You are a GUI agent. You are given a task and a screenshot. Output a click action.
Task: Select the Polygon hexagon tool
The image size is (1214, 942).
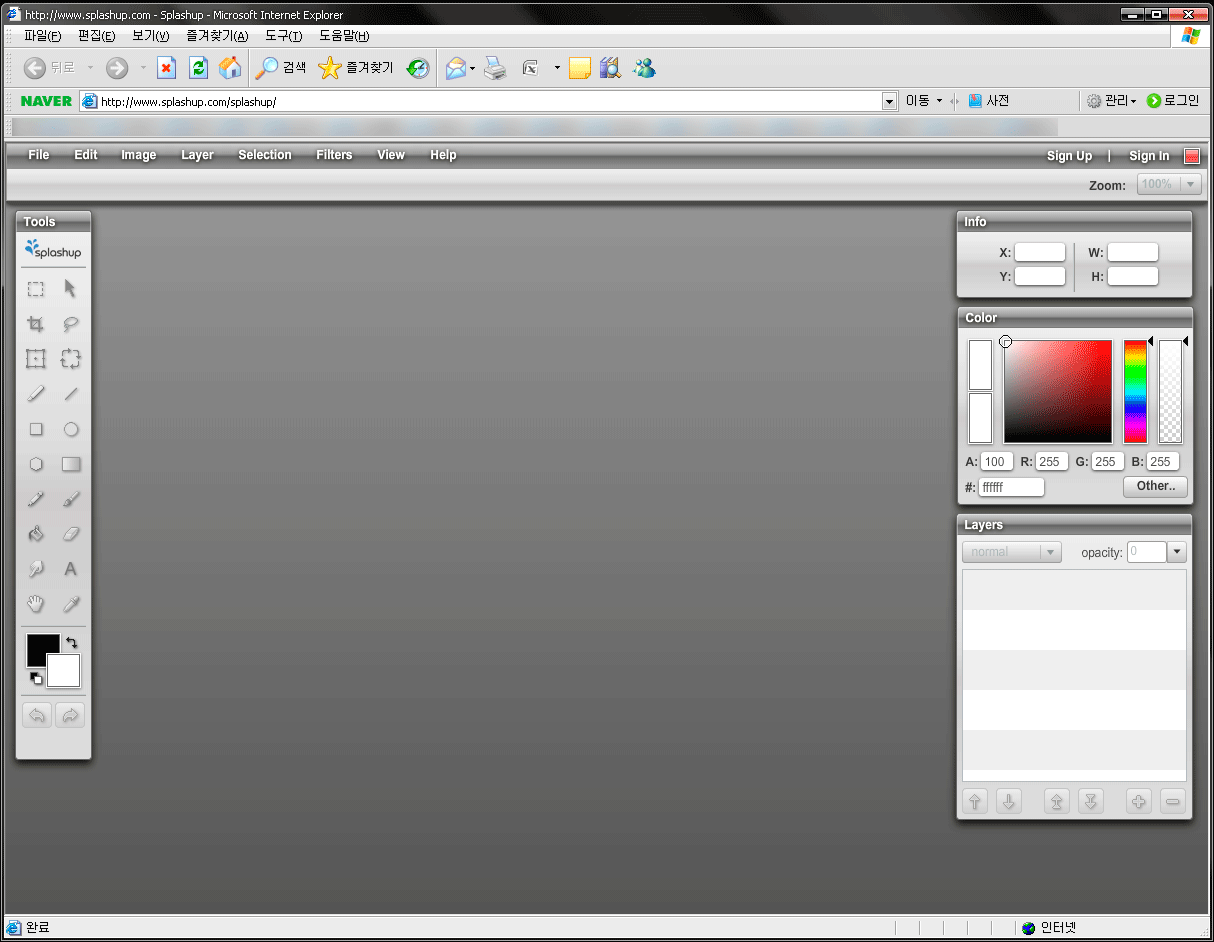pyautogui.click(x=36, y=464)
